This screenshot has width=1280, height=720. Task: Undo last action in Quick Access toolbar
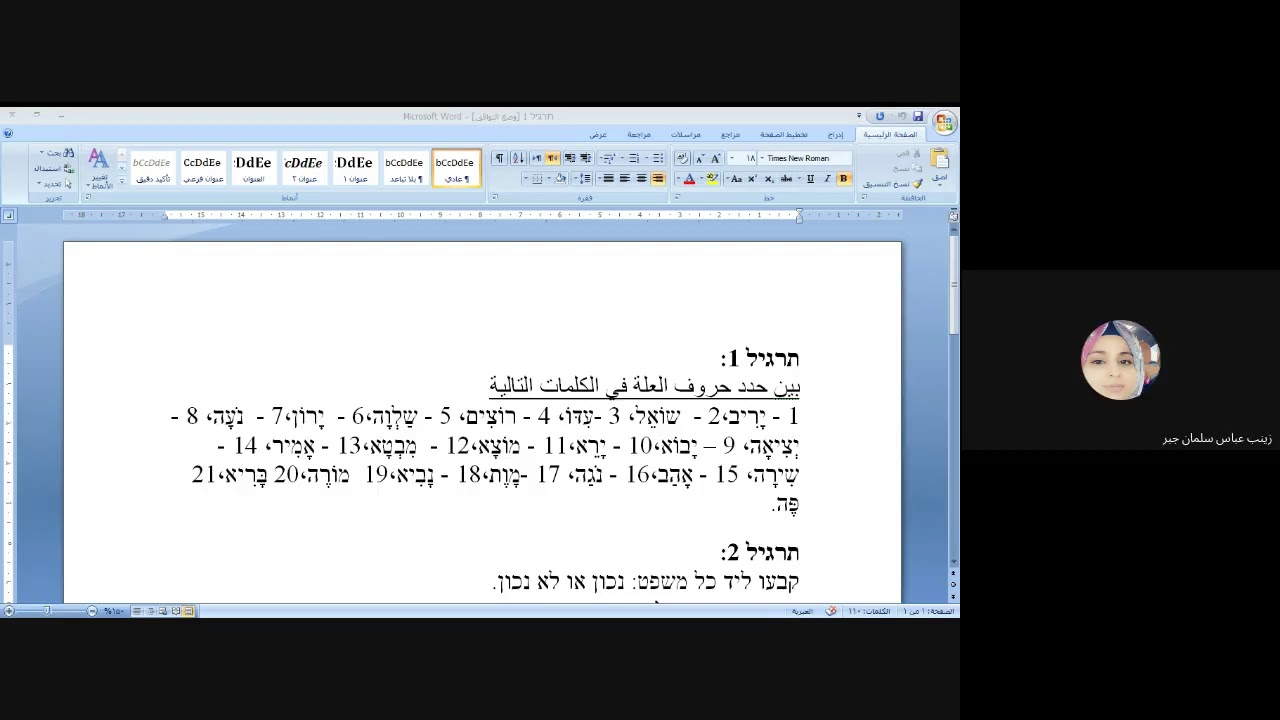902,116
